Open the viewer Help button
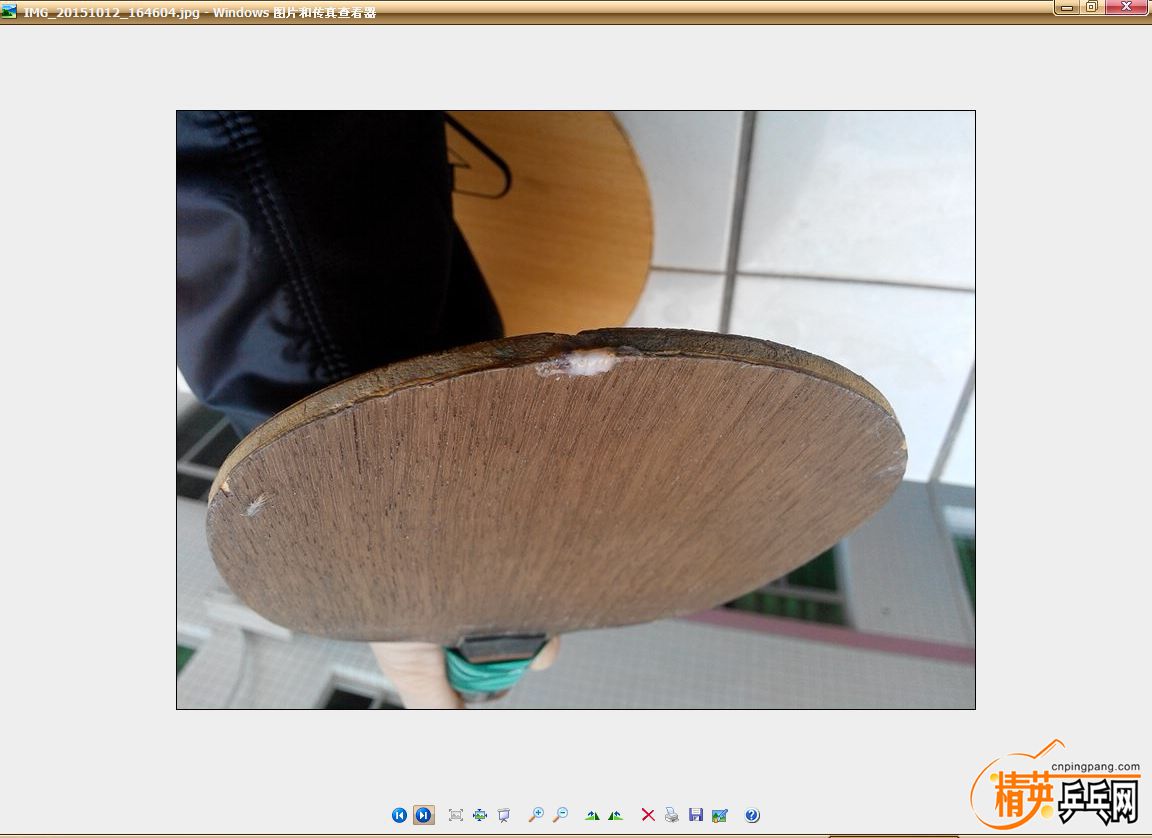The image size is (1152, 838). [x=752, y=814]
